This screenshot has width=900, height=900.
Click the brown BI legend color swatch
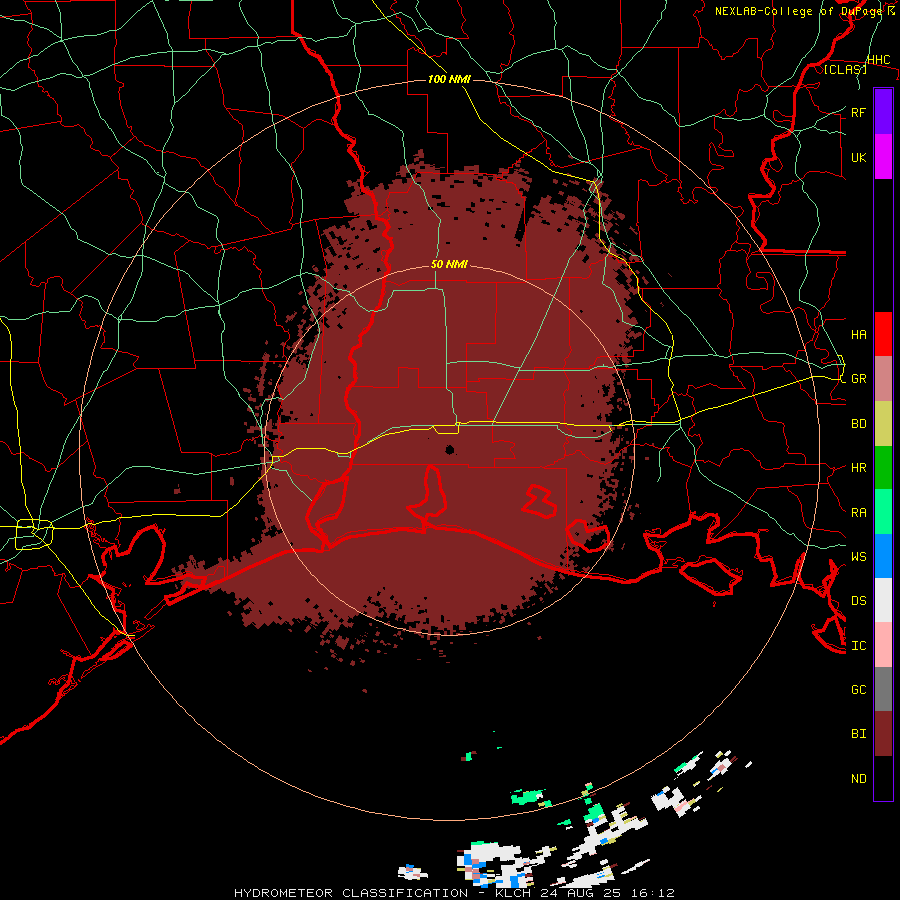point(883,734)
